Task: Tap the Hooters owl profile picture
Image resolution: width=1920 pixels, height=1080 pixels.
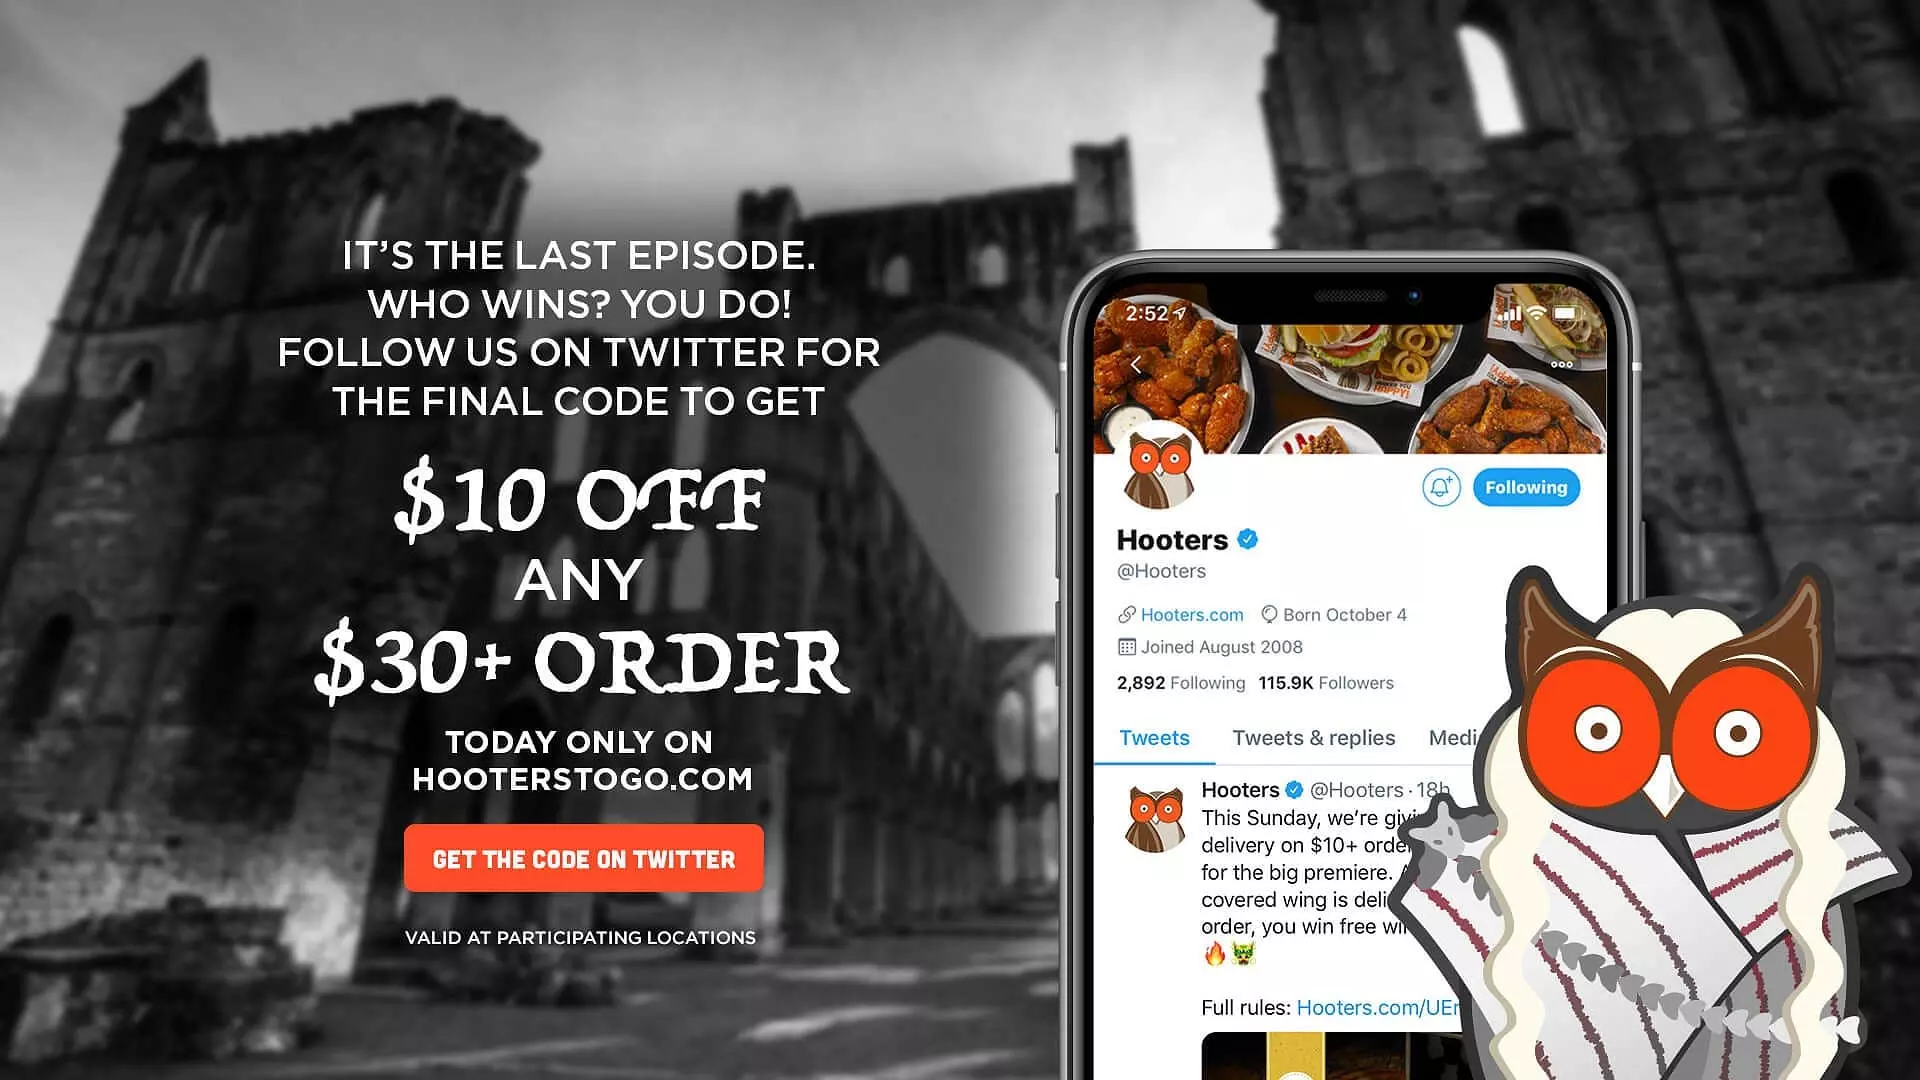Action: pos(1159,464)
